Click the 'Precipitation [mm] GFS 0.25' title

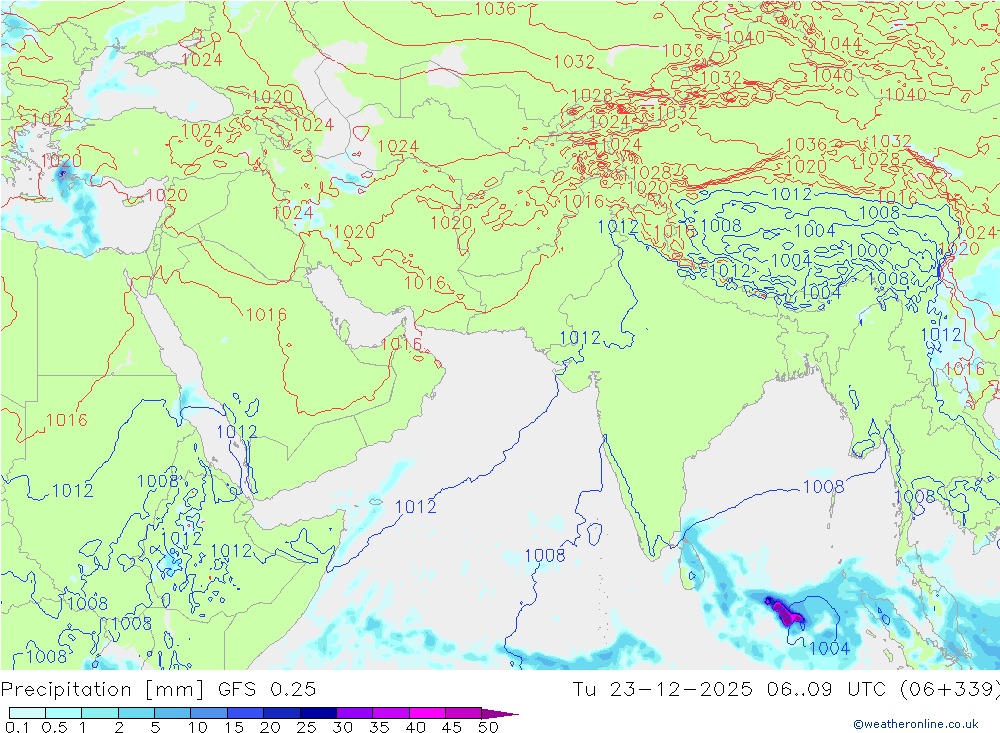[x=158, y=690]
